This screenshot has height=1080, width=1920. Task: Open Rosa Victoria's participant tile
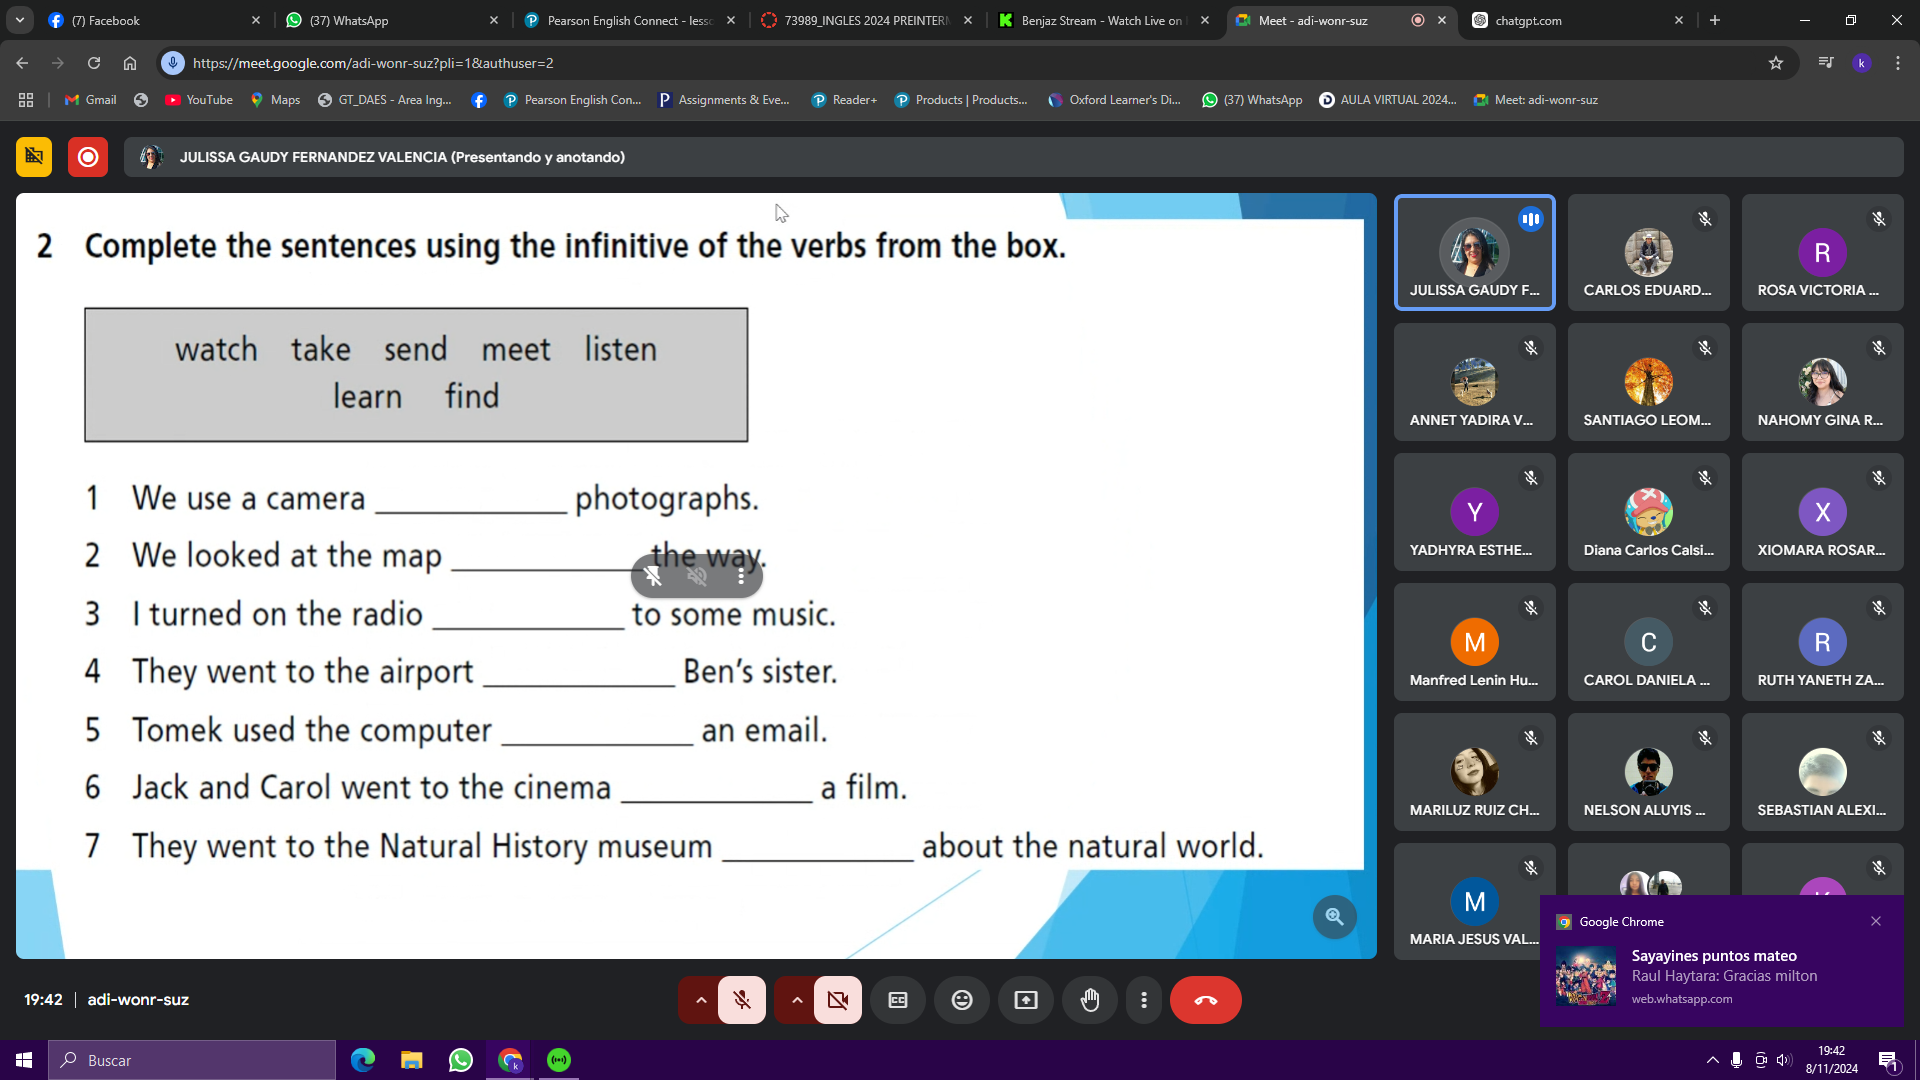[1822, 253]
